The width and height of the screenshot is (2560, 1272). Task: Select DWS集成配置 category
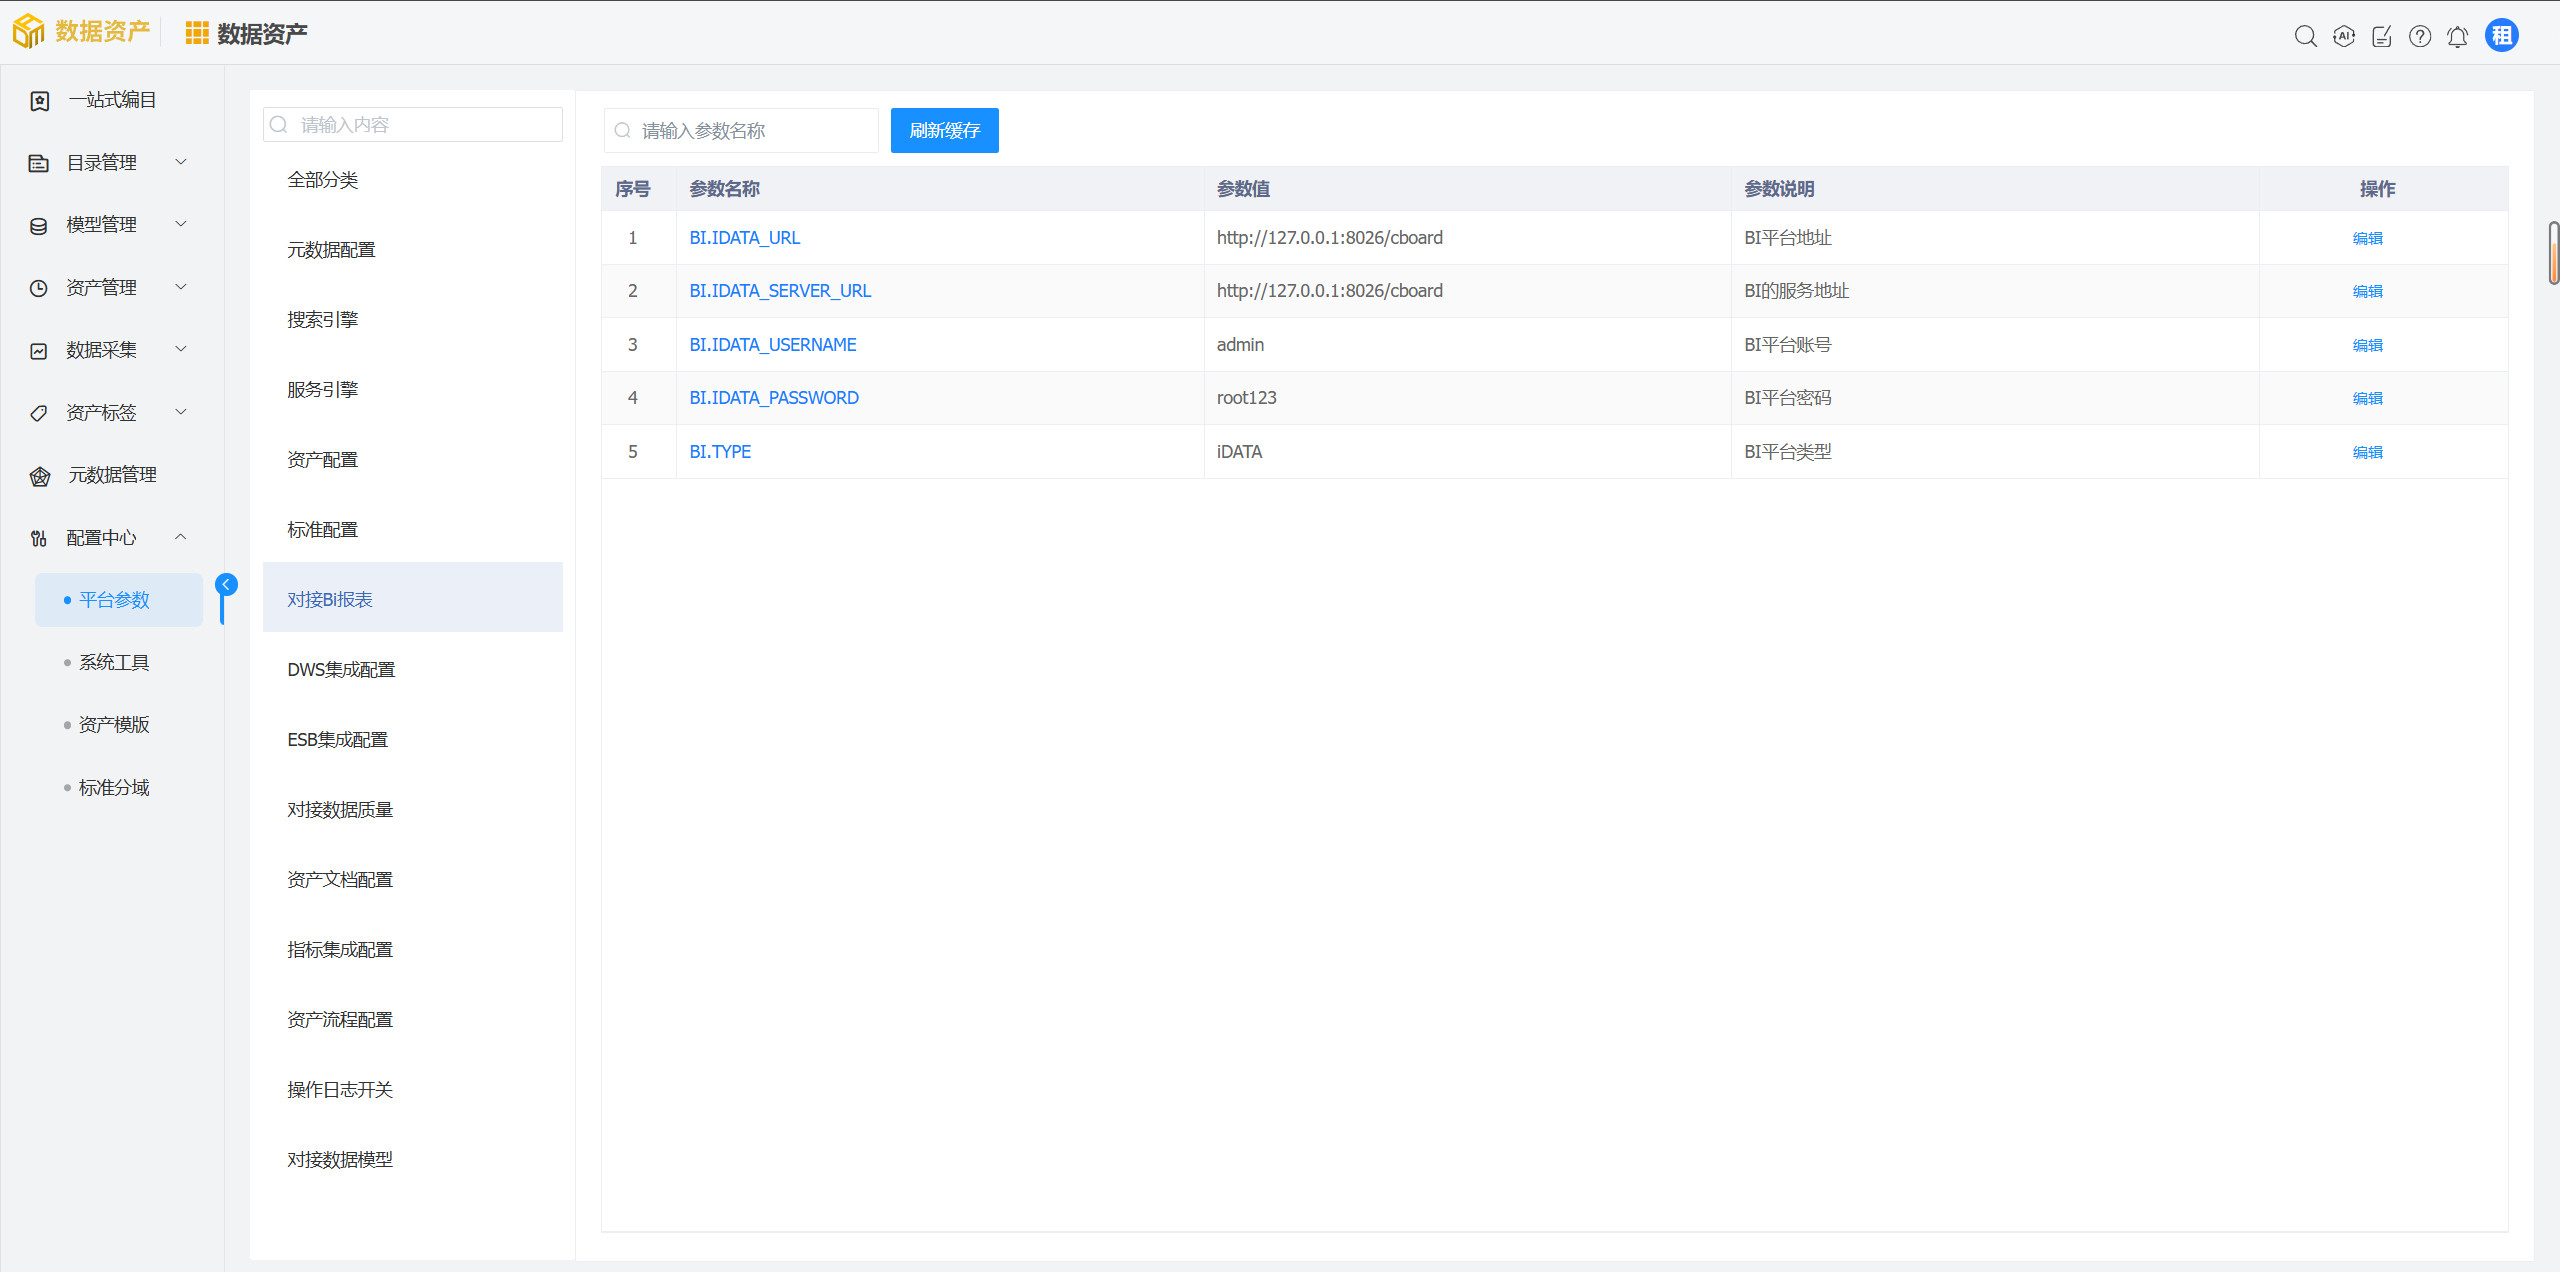click(x=341, y=669)
